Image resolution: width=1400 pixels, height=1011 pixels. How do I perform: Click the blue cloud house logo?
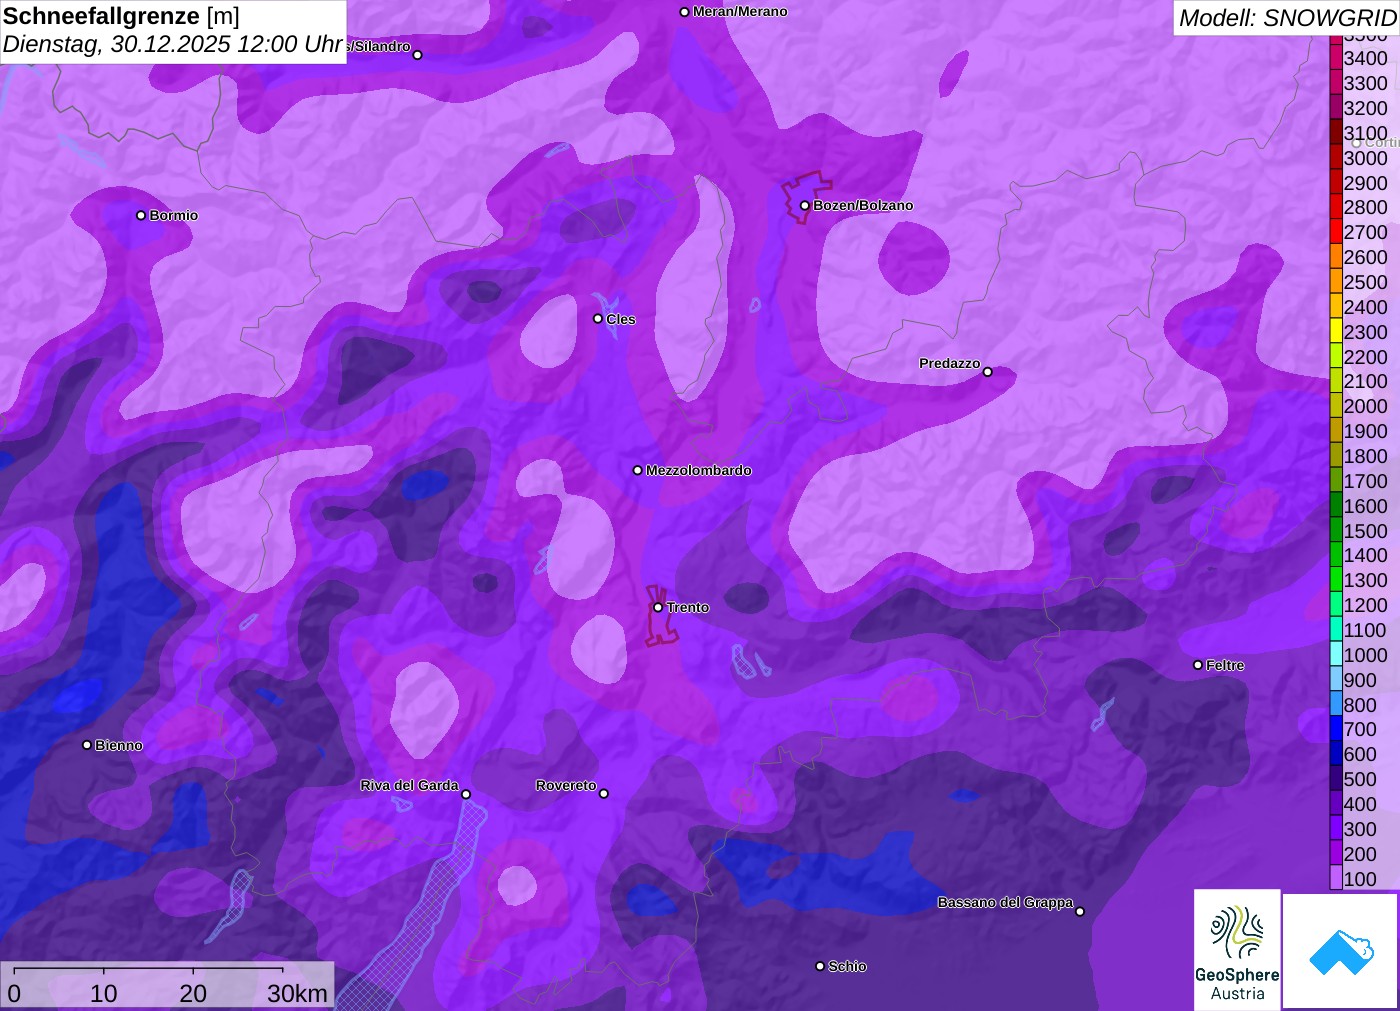1340,951
